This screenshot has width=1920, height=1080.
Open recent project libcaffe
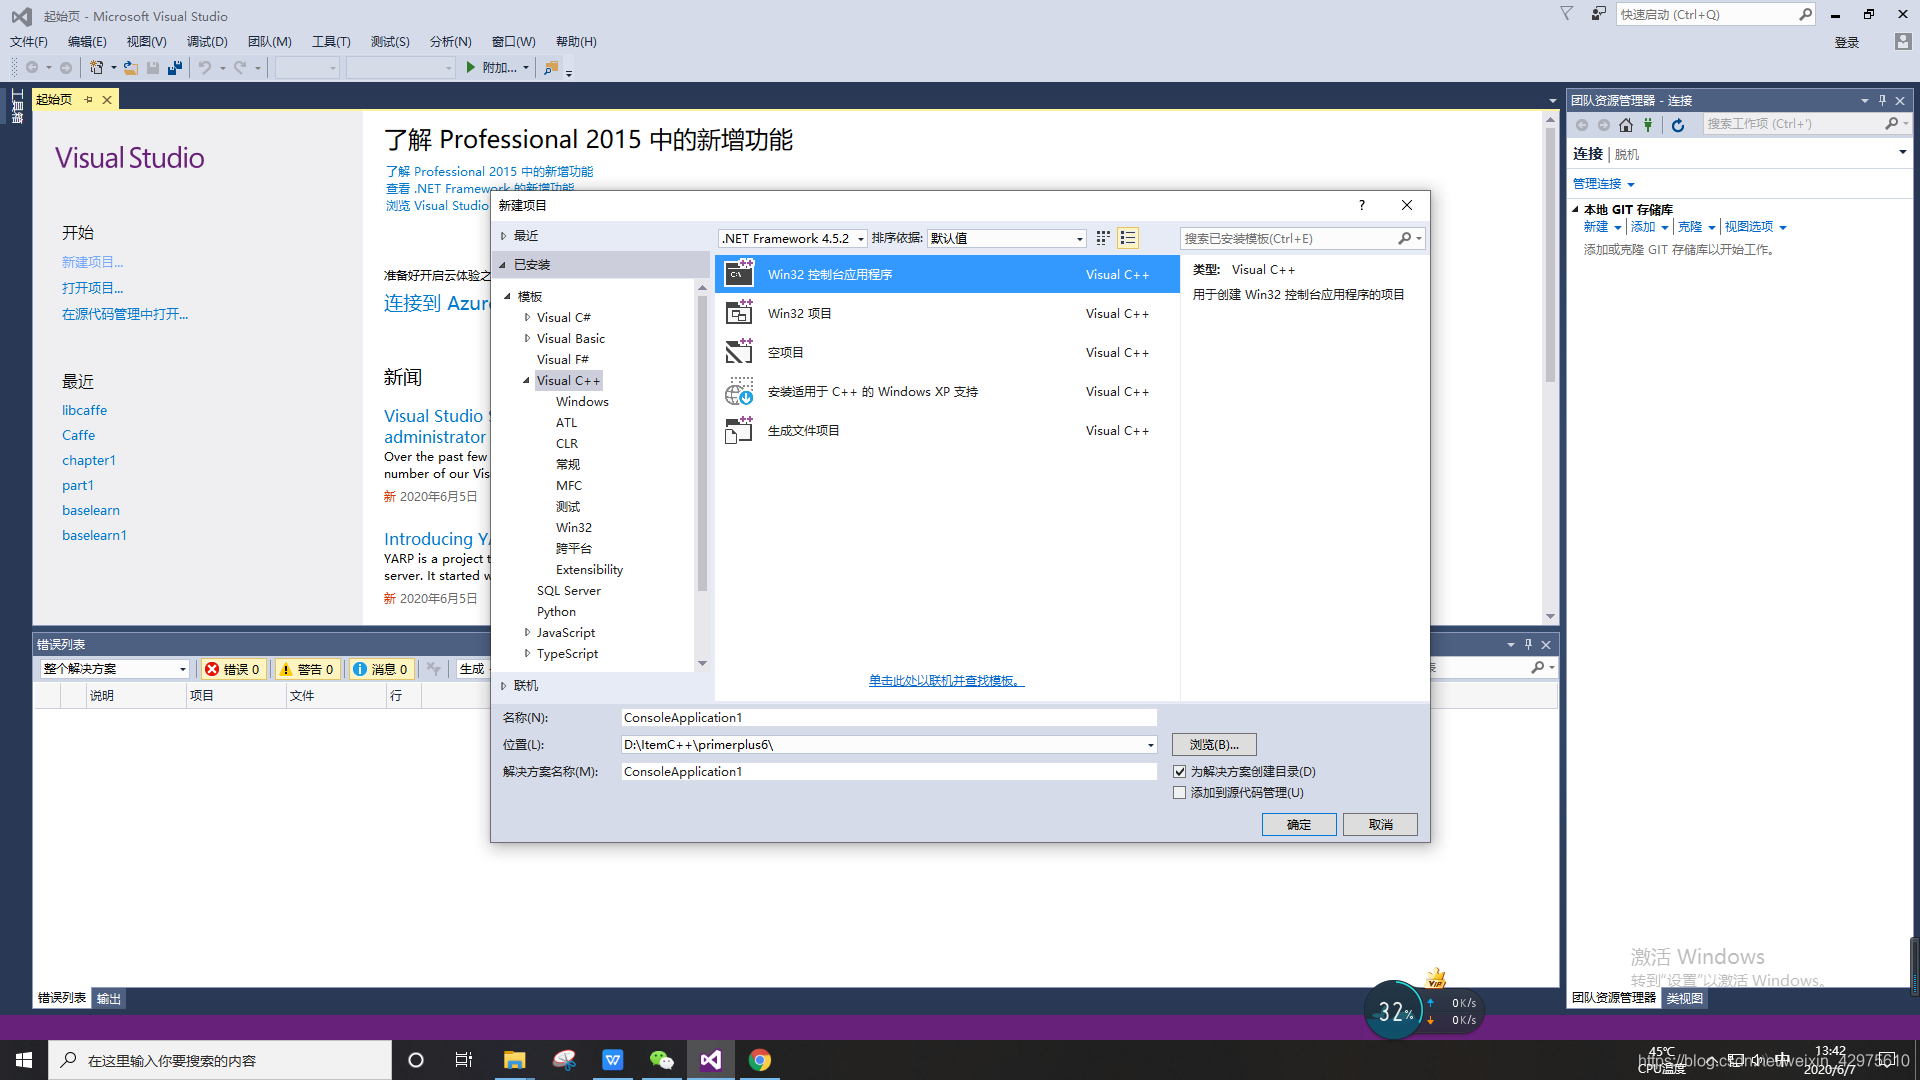(x=84, y=410)
